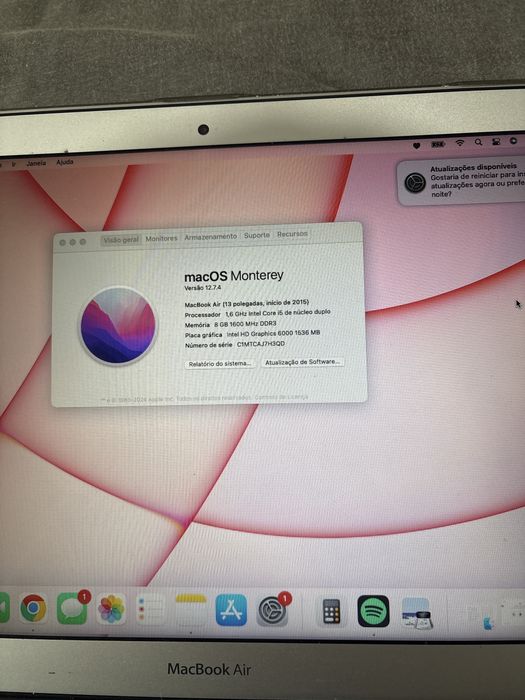
Task: Click the serial number C1MTCAJ7H3QD
Action: pyautogui.click(x=261, y=344)
